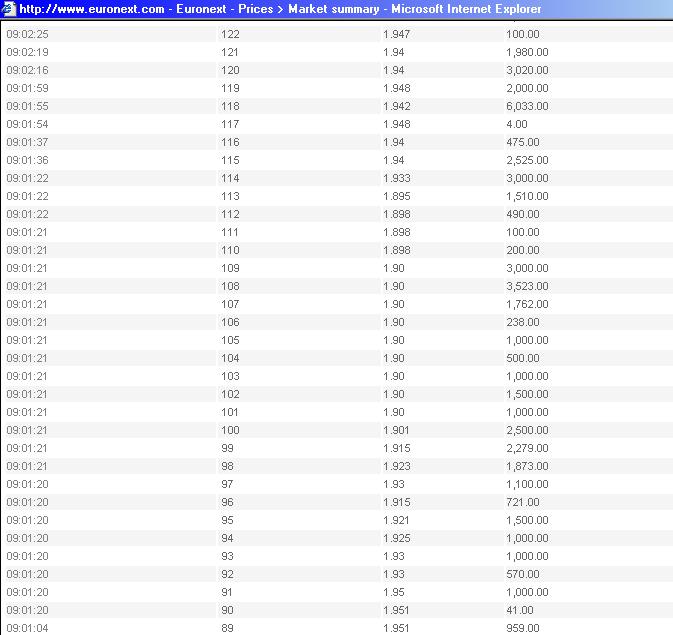The height and width of the screenshot is (635, 673).
Task: Click the price 1.901 in row 100
Action: point(396,431)
